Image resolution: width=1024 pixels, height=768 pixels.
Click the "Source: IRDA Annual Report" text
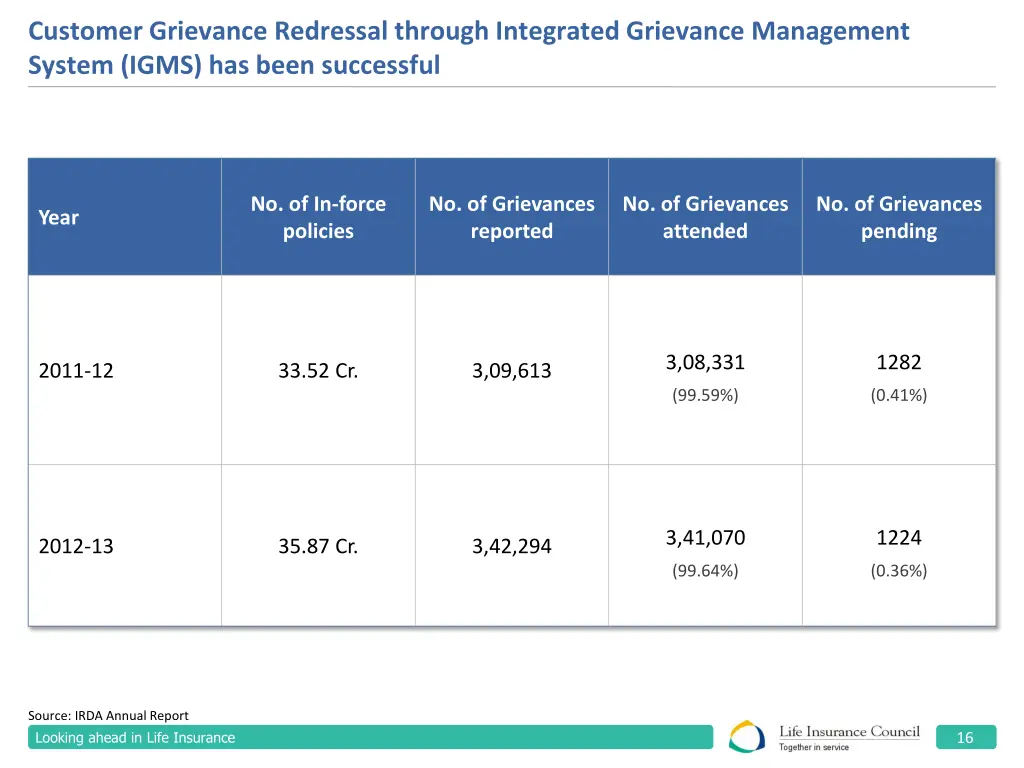click(109, 715)
